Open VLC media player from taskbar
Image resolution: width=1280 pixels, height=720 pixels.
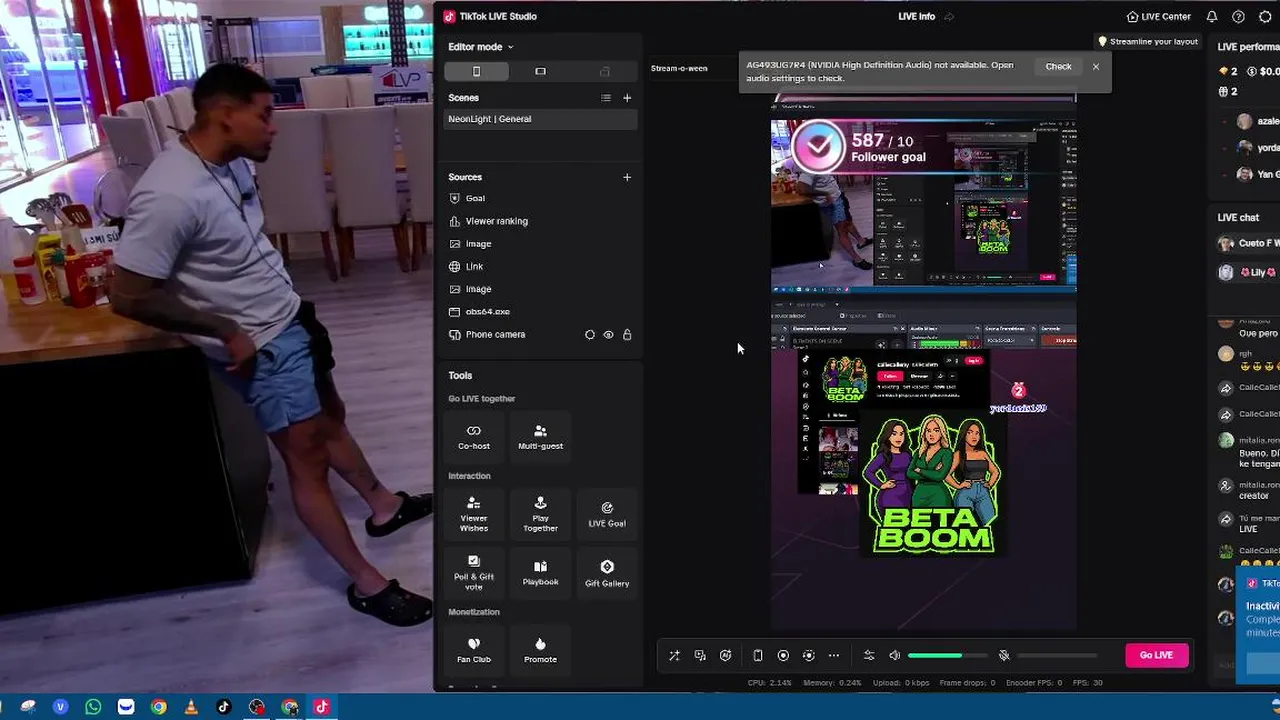click(x=191, y=707)
